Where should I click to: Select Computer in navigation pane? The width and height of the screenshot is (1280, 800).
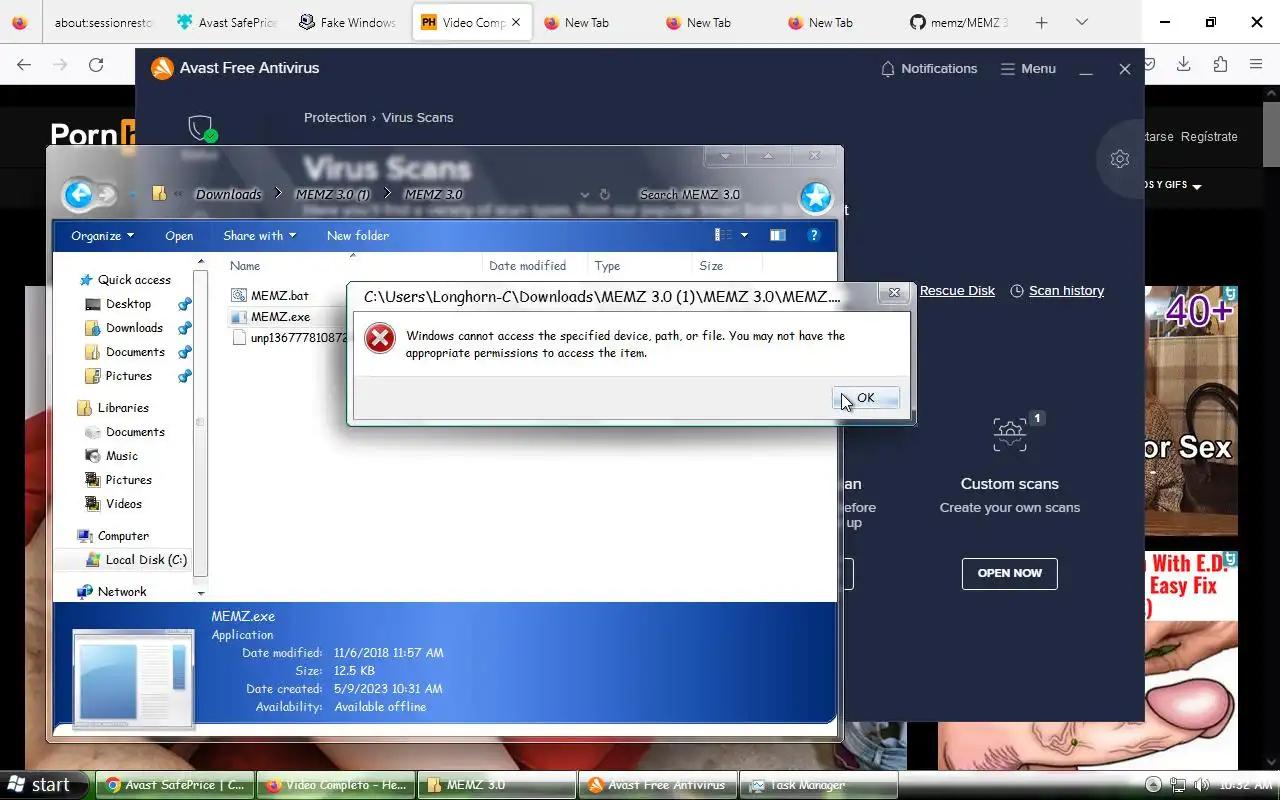[x=123, y=536]
